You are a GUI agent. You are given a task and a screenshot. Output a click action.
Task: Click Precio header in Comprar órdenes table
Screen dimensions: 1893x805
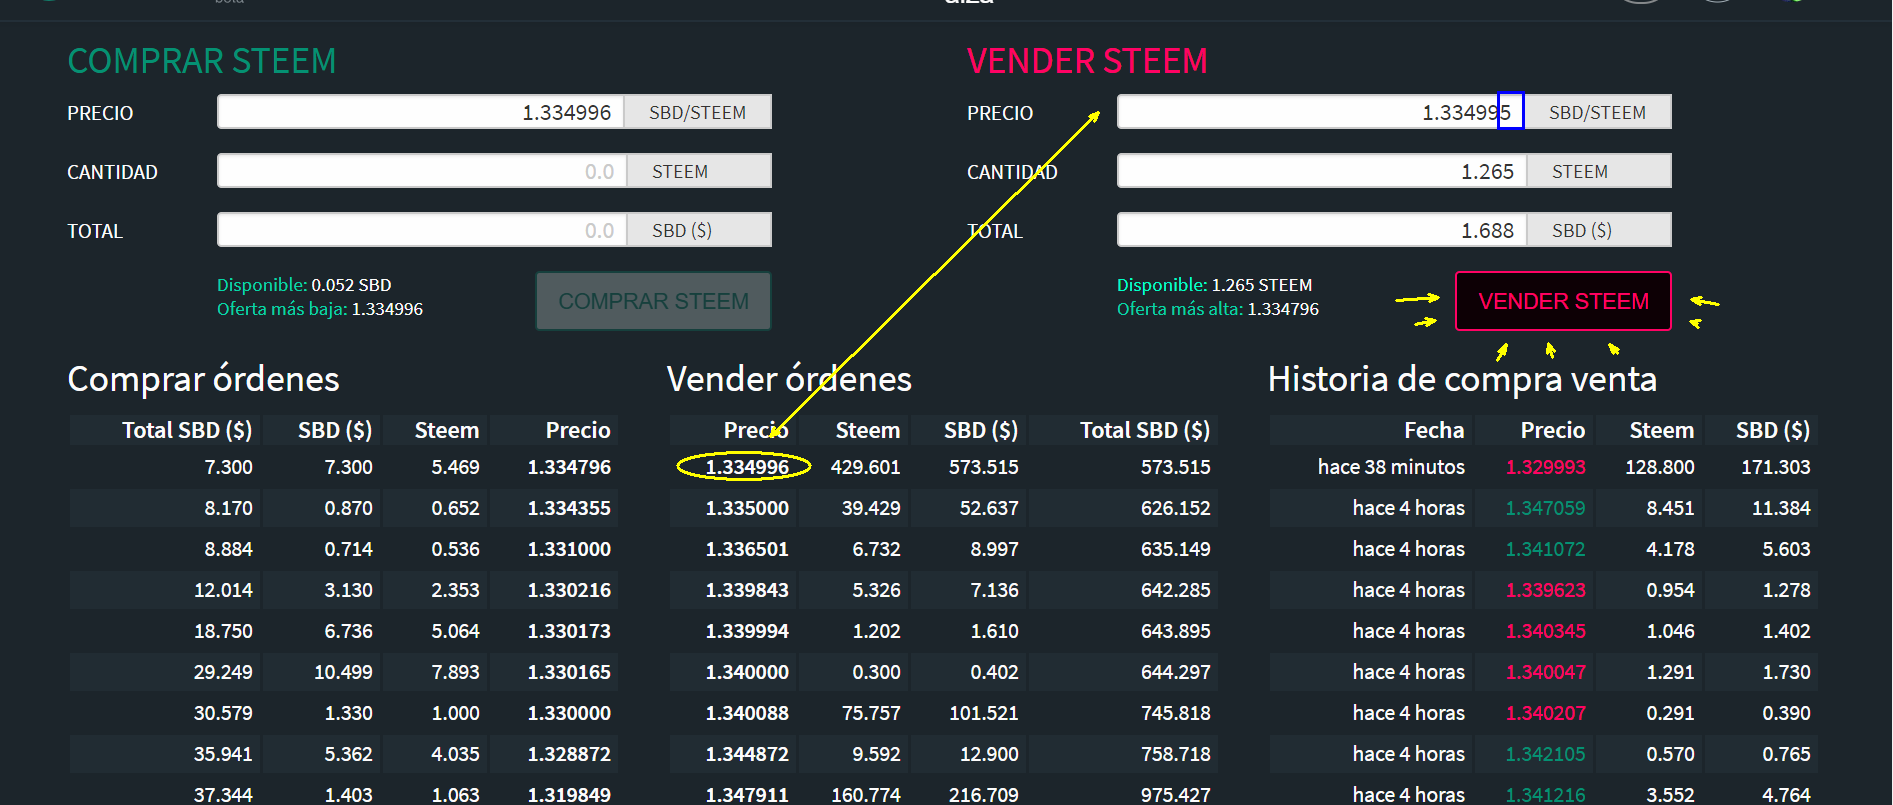(x=578, y=430)
